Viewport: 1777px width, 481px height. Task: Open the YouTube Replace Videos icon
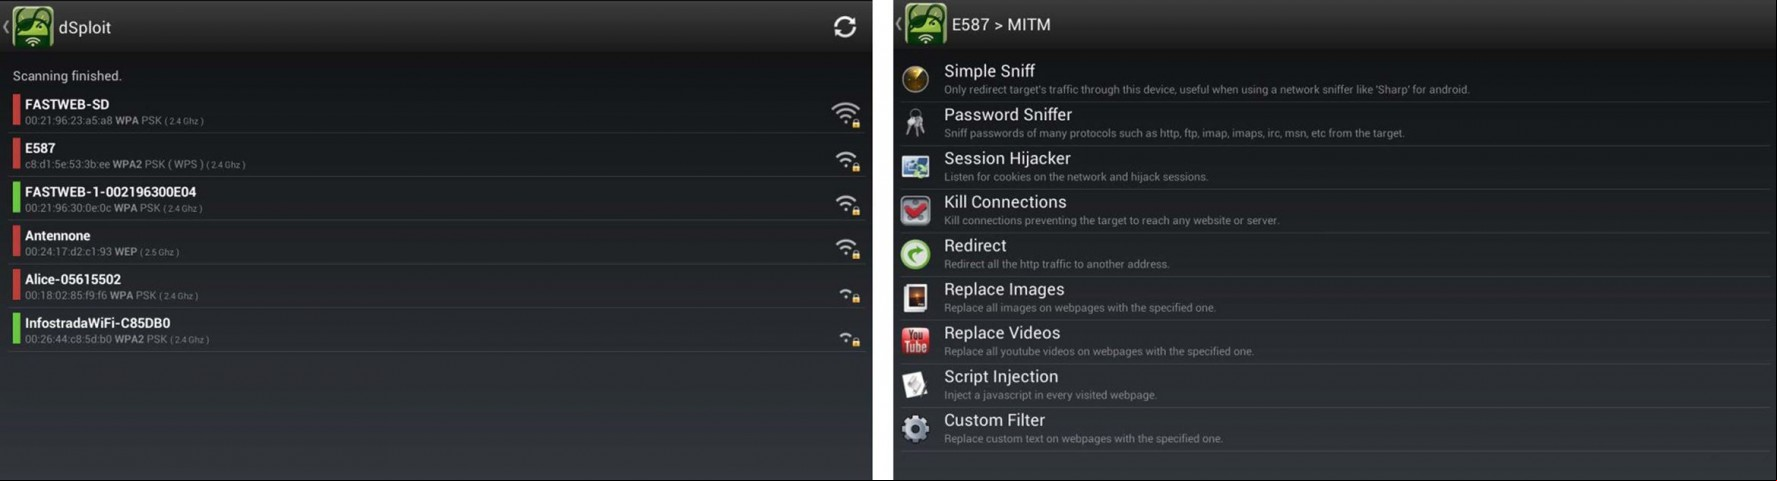coord(915,341)
